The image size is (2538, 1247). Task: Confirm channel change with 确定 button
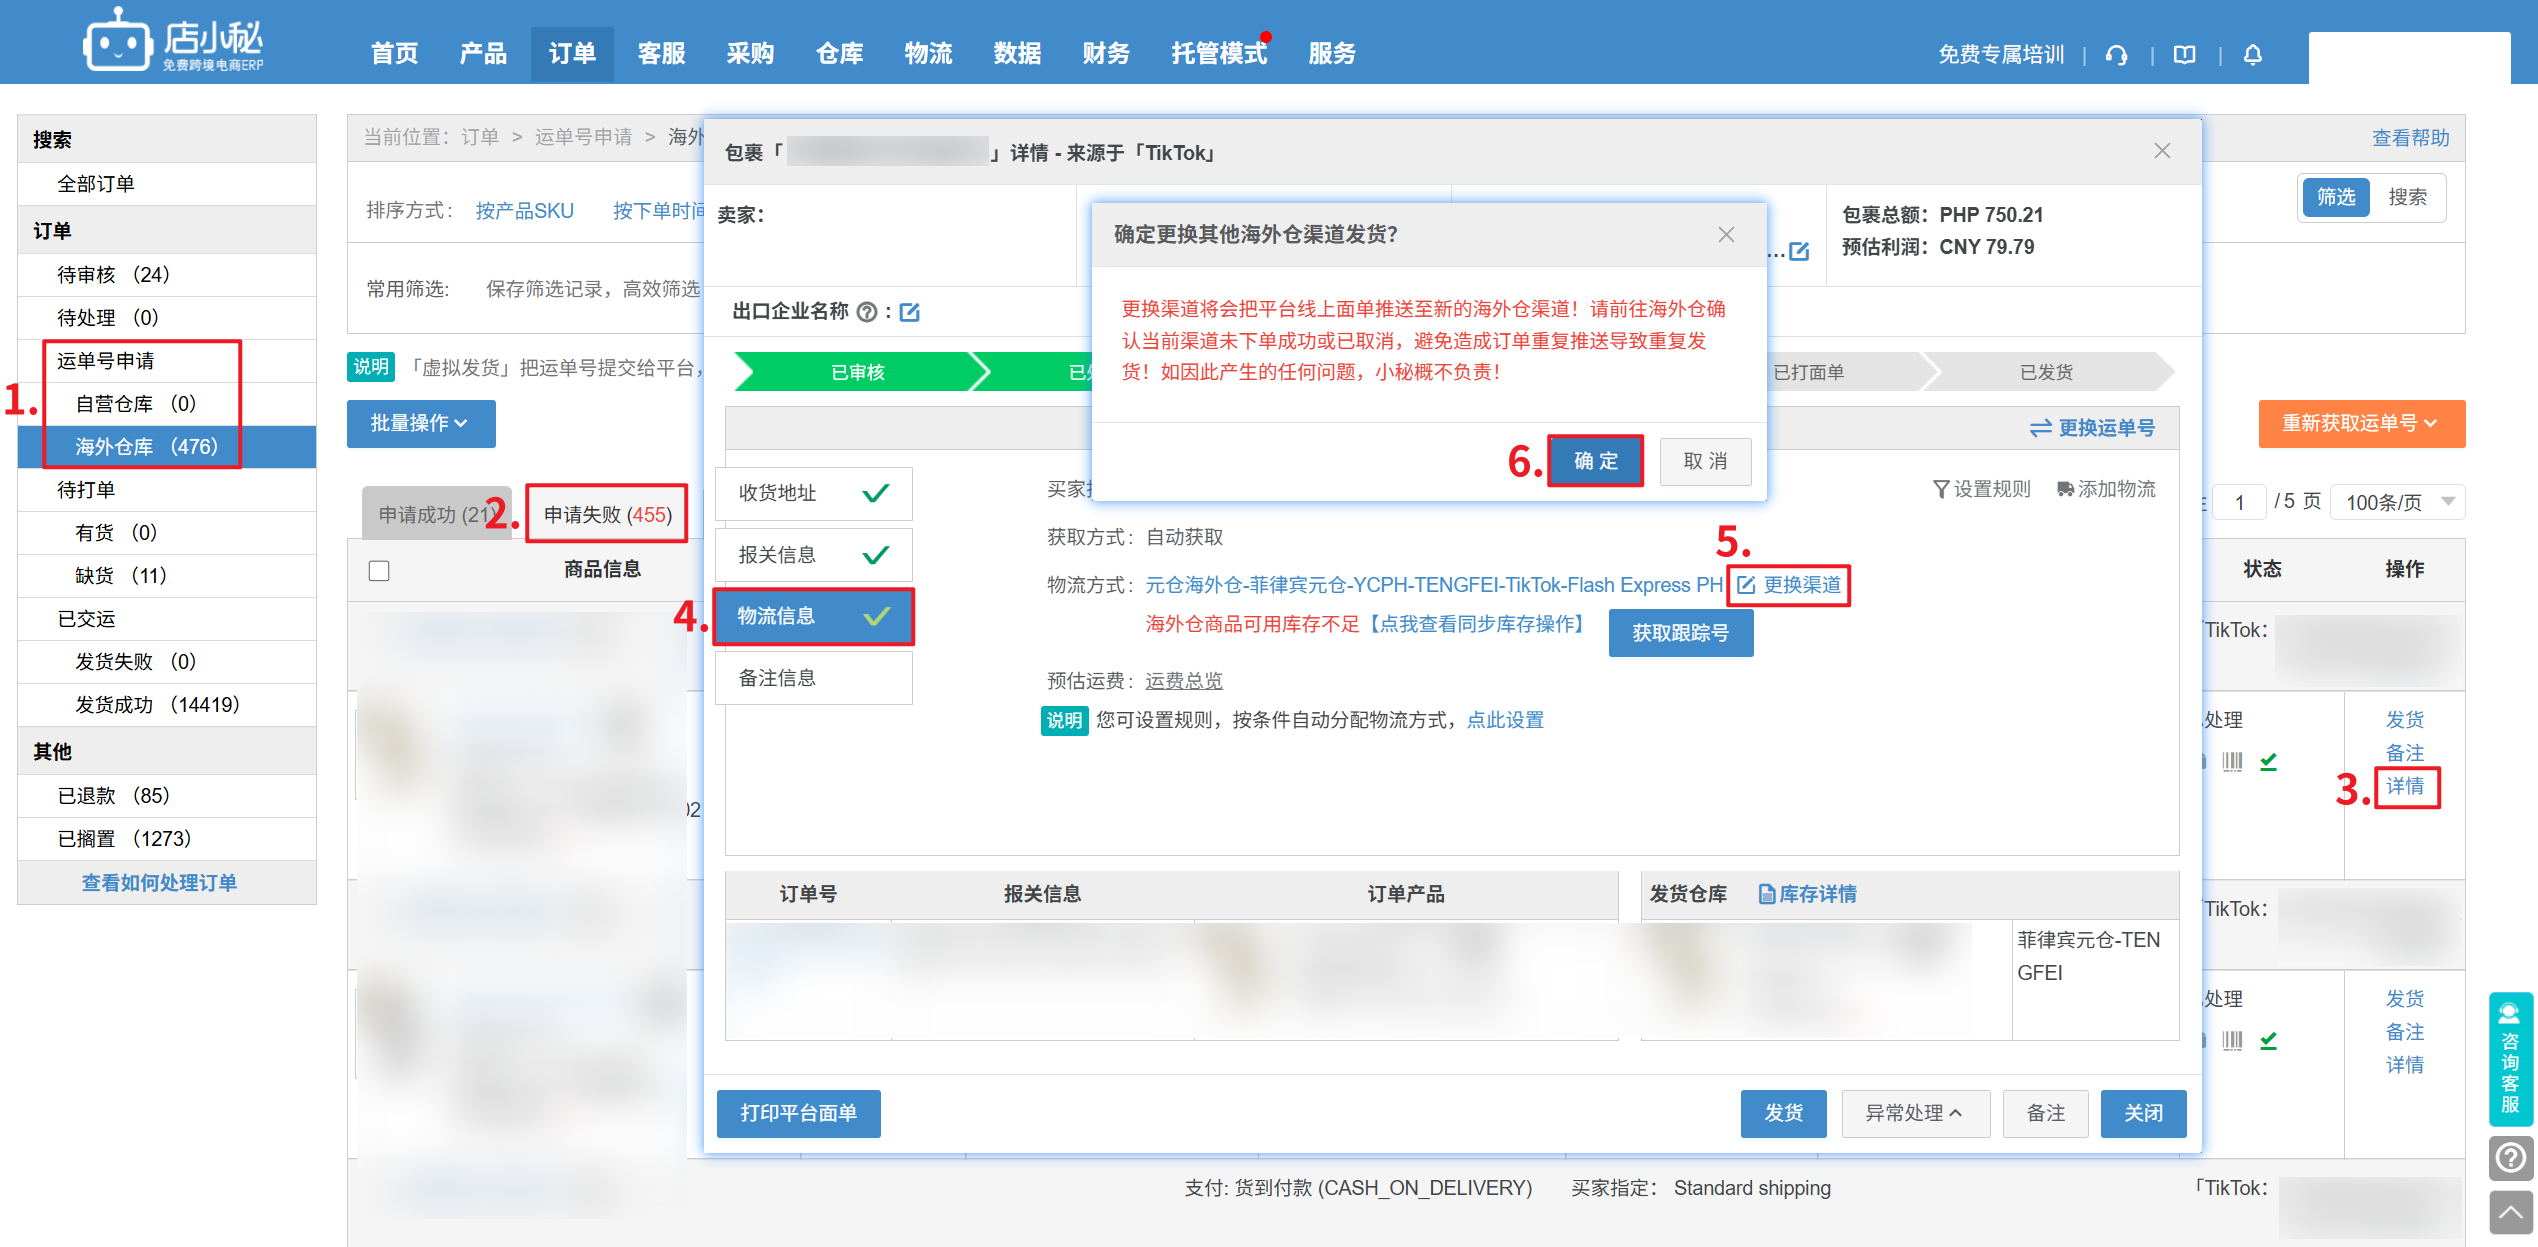click(1595, 461)
